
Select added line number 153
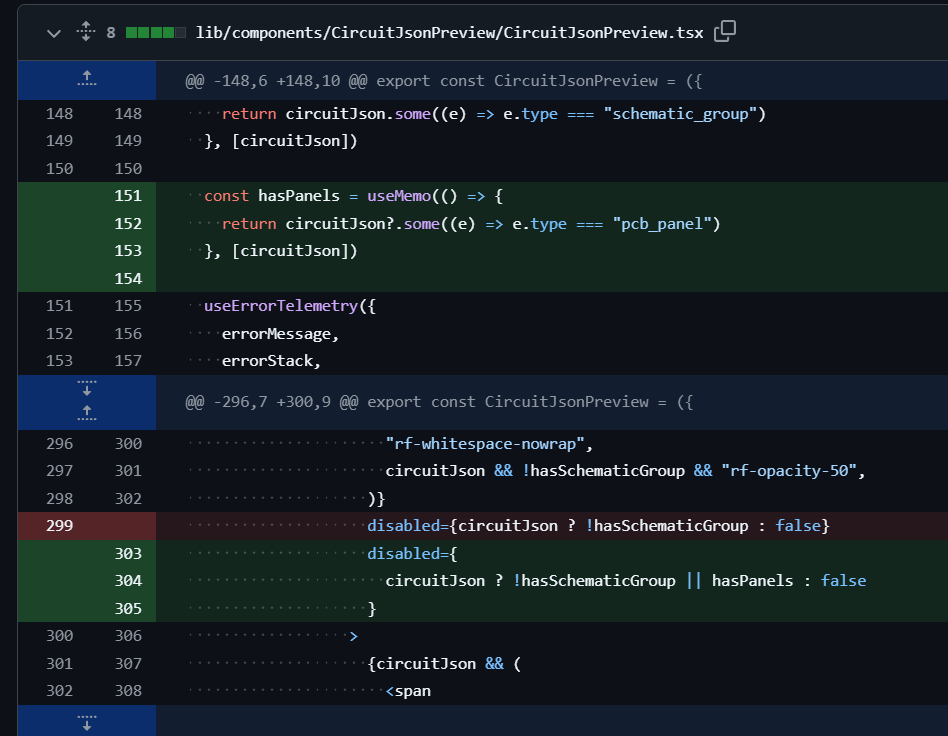coord(128,251)
